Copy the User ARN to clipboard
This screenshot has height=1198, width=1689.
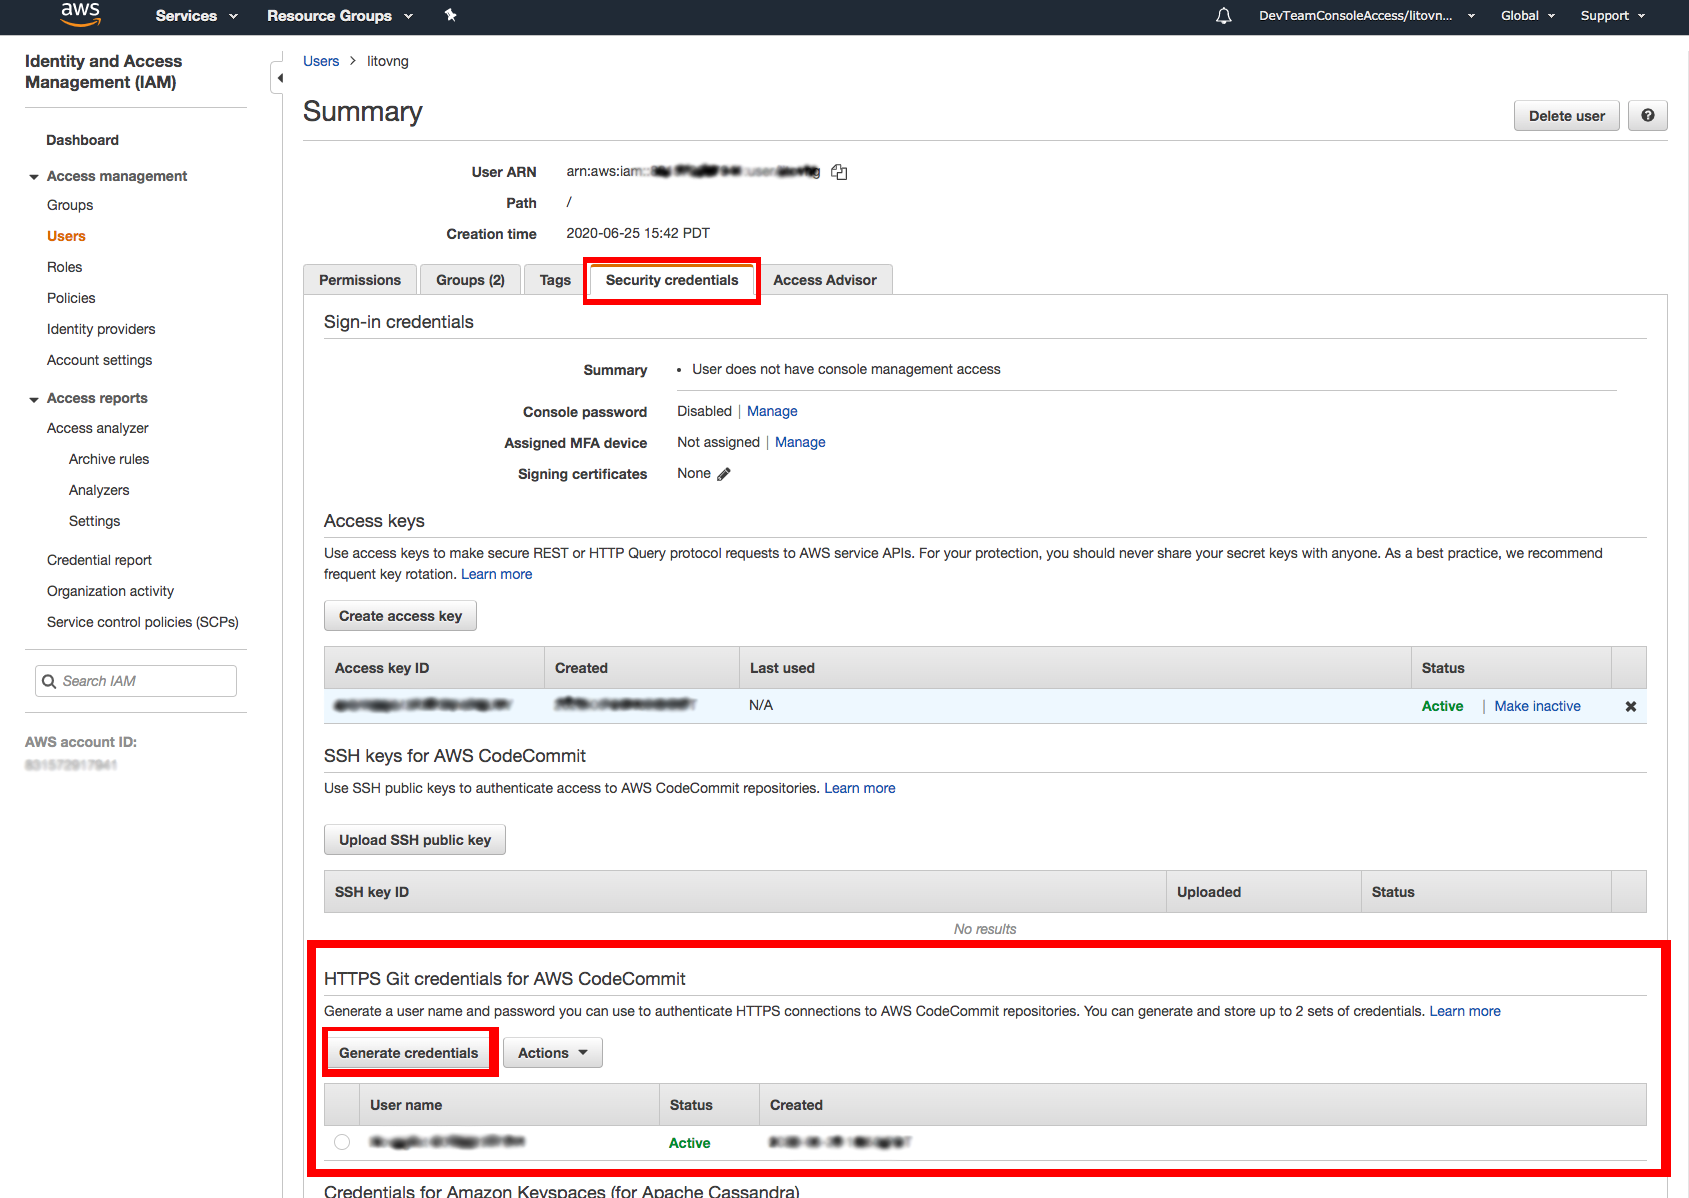coord(839,172)
